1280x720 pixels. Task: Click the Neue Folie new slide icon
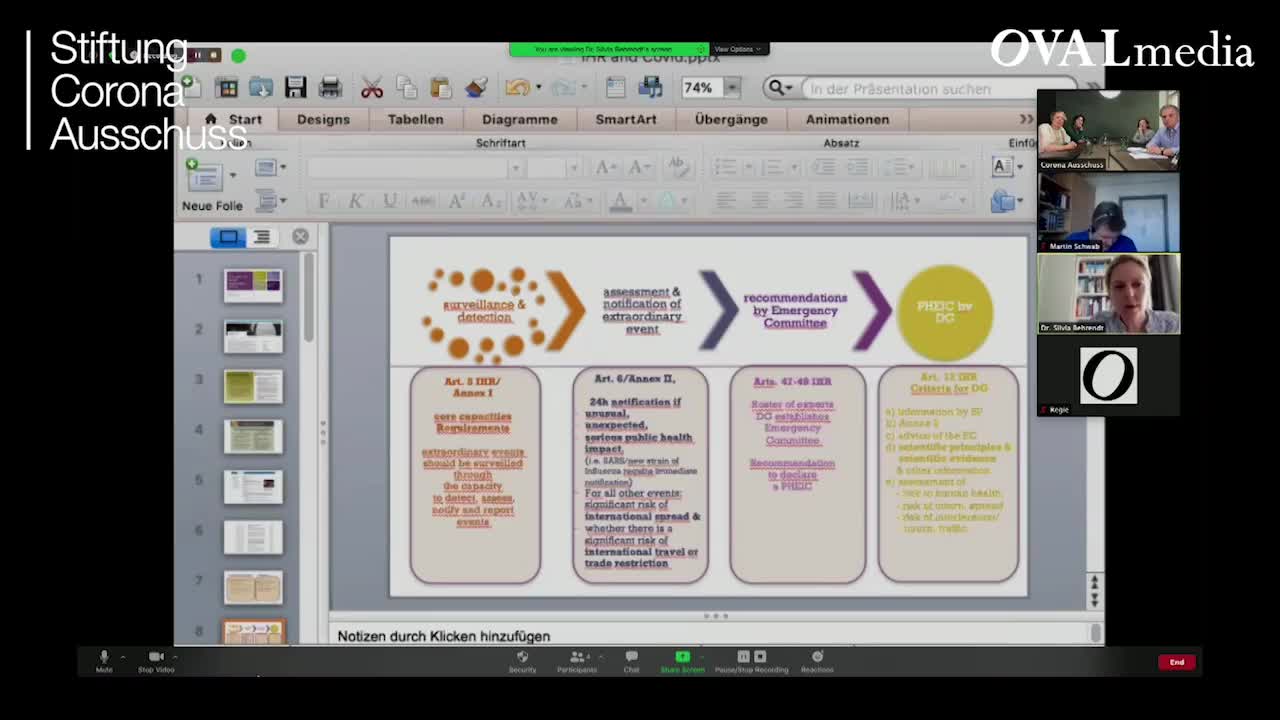point(204,176)
